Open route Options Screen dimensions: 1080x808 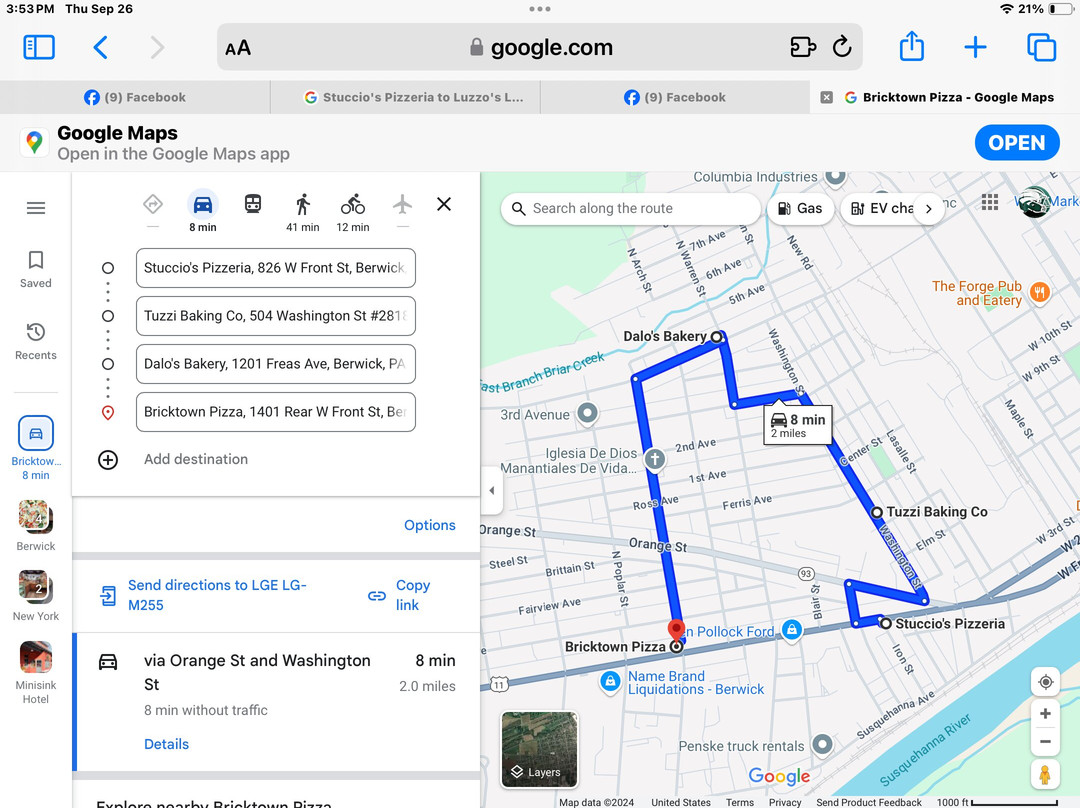[x=430, y=525]
